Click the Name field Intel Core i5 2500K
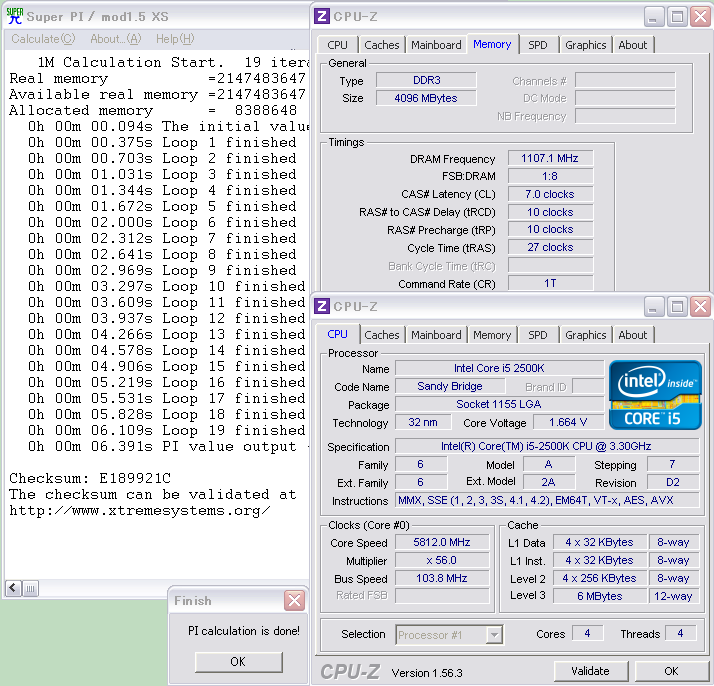 (499, 368)
